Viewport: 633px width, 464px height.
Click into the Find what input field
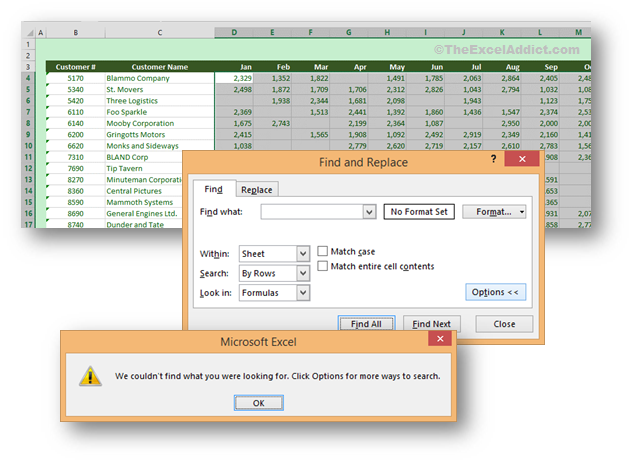312,212
